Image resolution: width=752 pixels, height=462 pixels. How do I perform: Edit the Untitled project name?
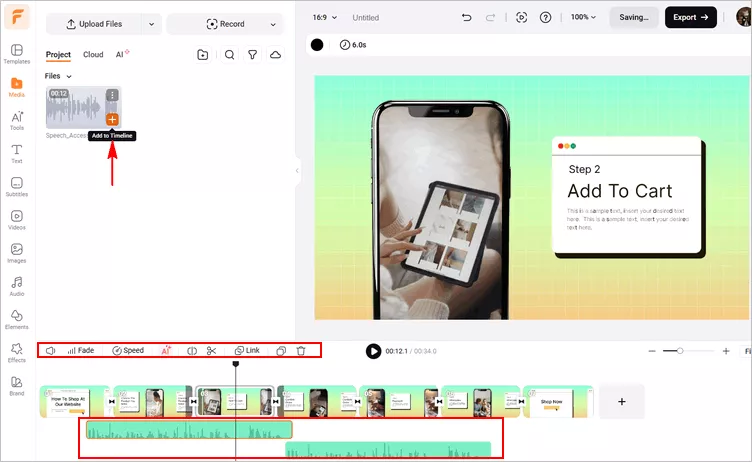[365, 18]
